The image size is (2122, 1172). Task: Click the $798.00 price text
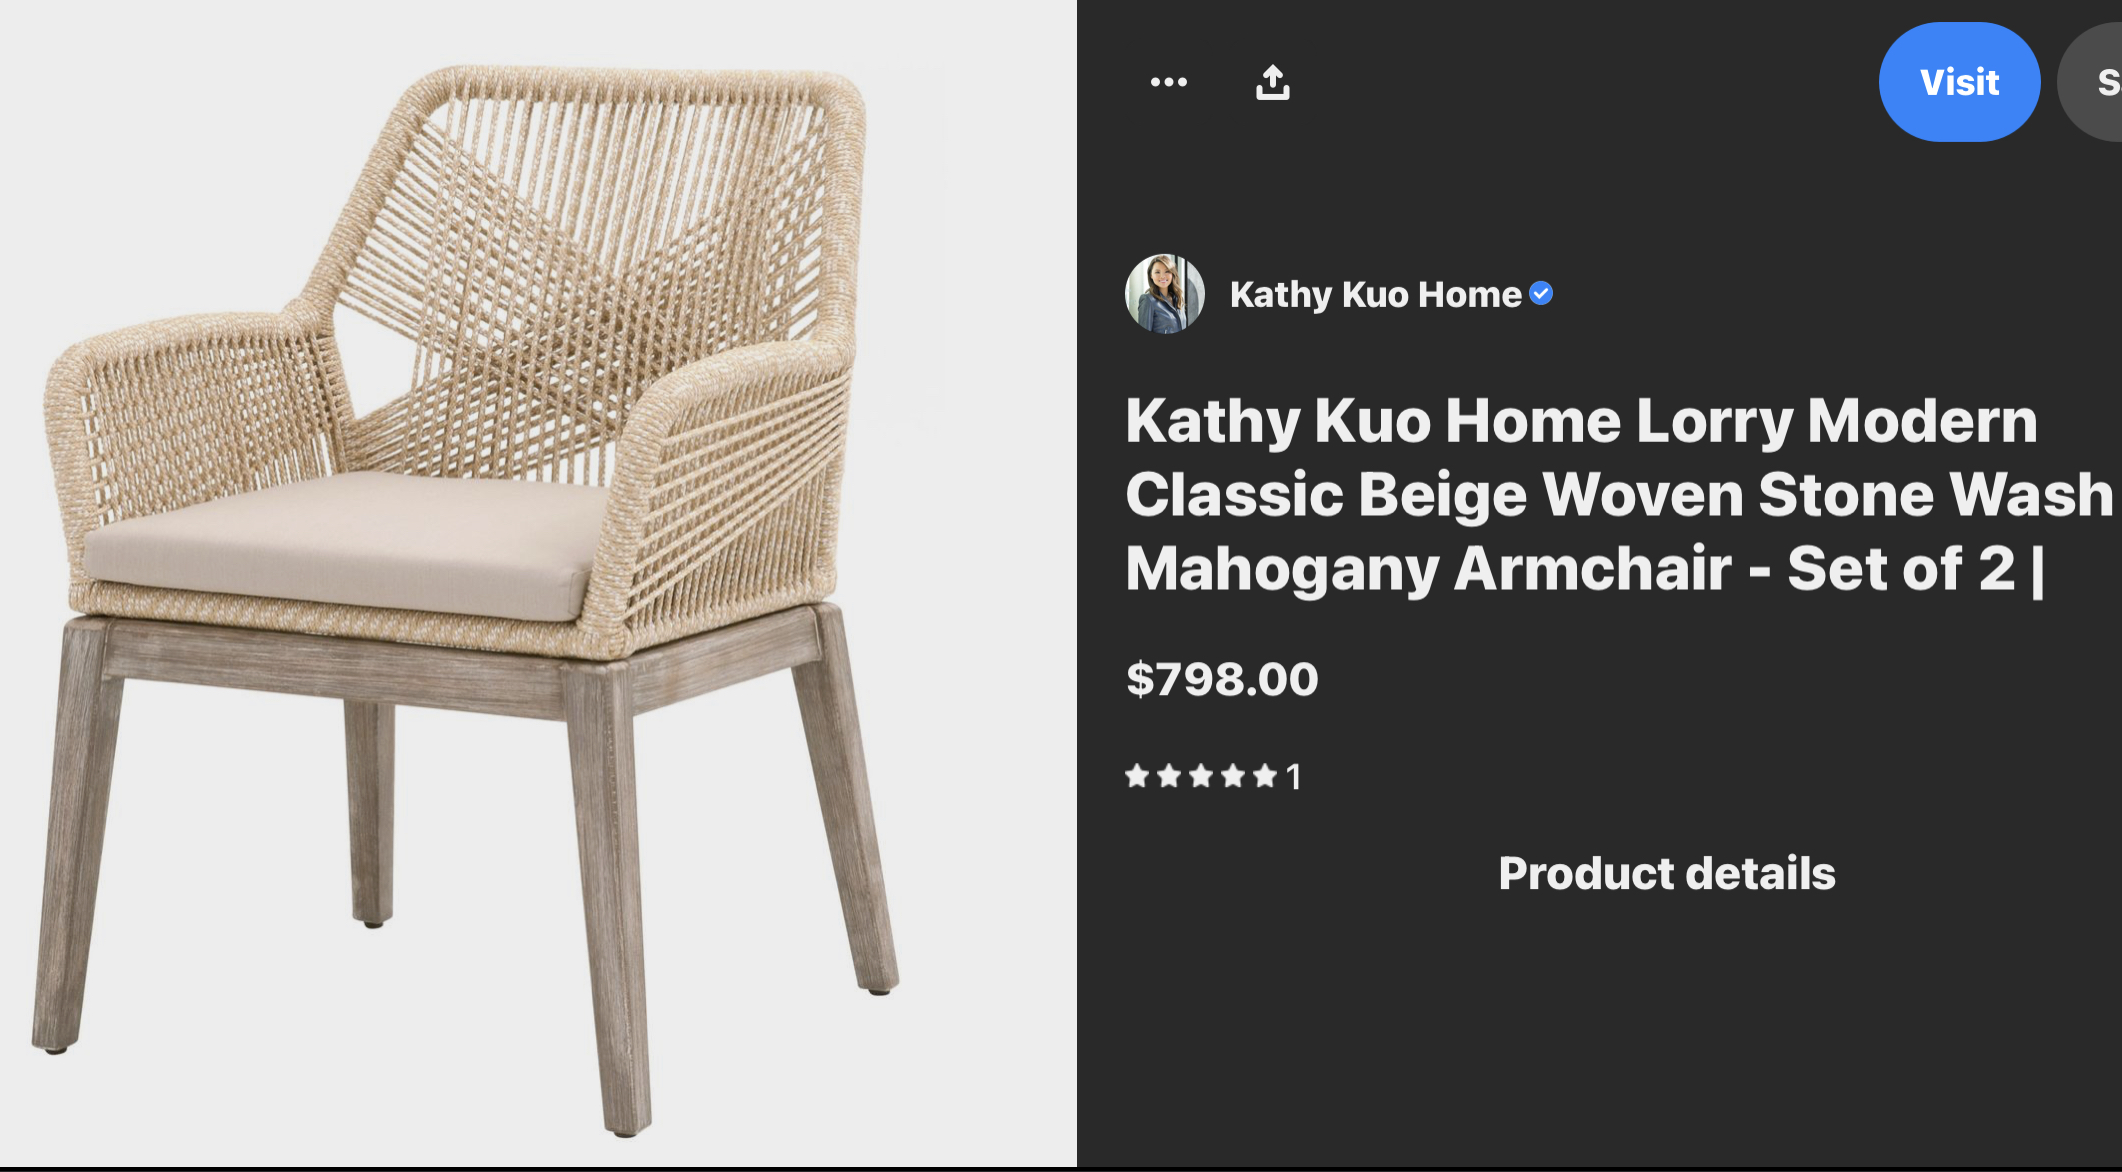click(1222, 679)
